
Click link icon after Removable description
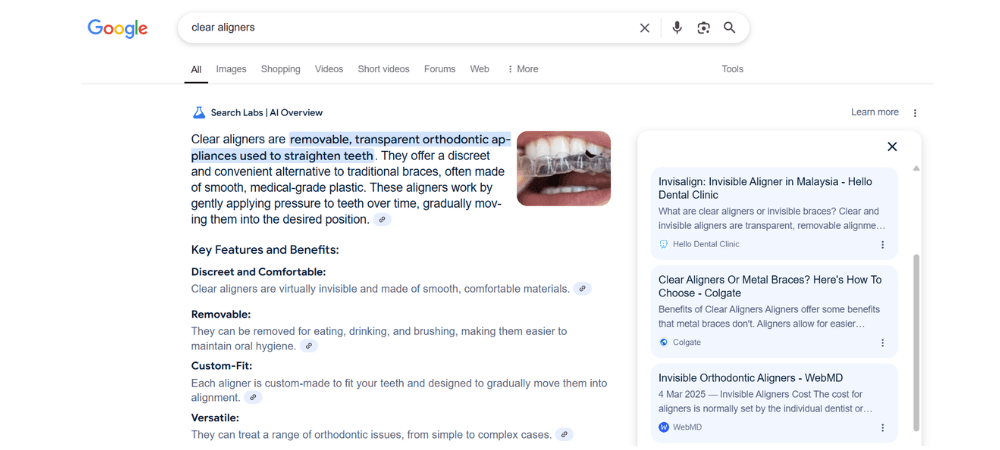point(309,346)
